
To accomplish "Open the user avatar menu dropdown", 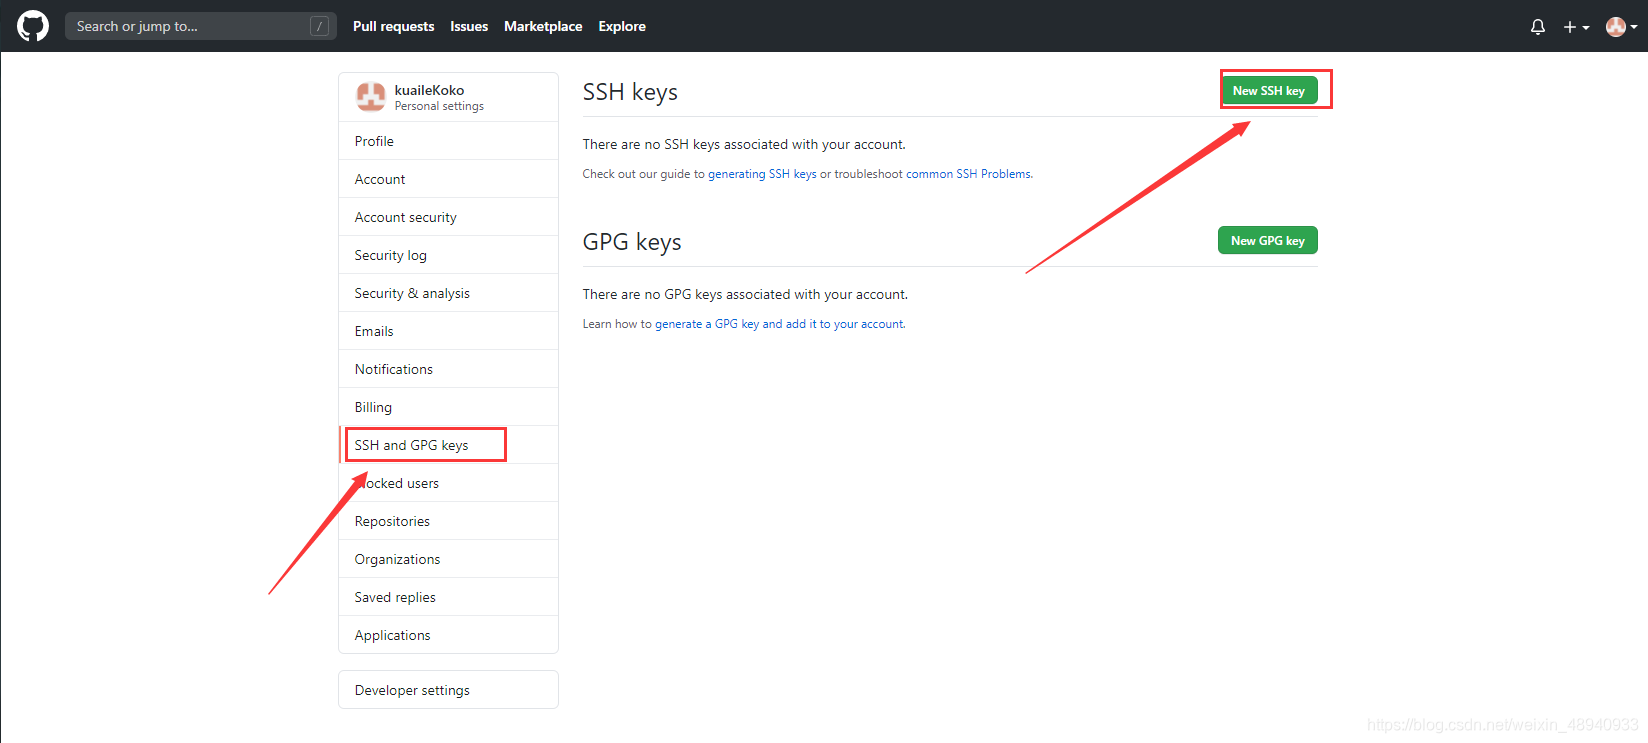I will pyautogui.click(x=1621, y=27).
